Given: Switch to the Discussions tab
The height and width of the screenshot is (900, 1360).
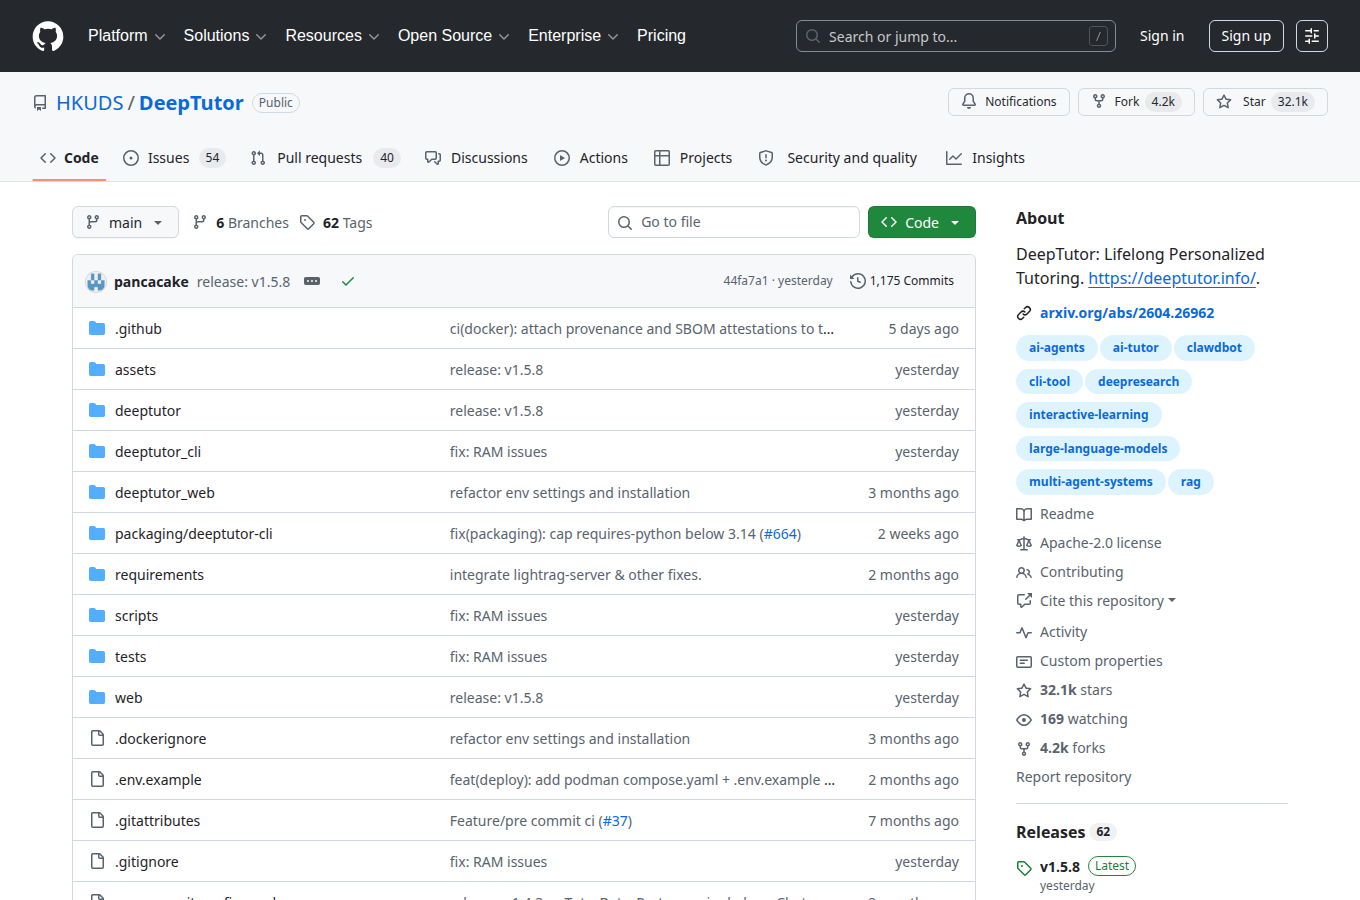Looking at the screenshot, I should pos(476,158).
